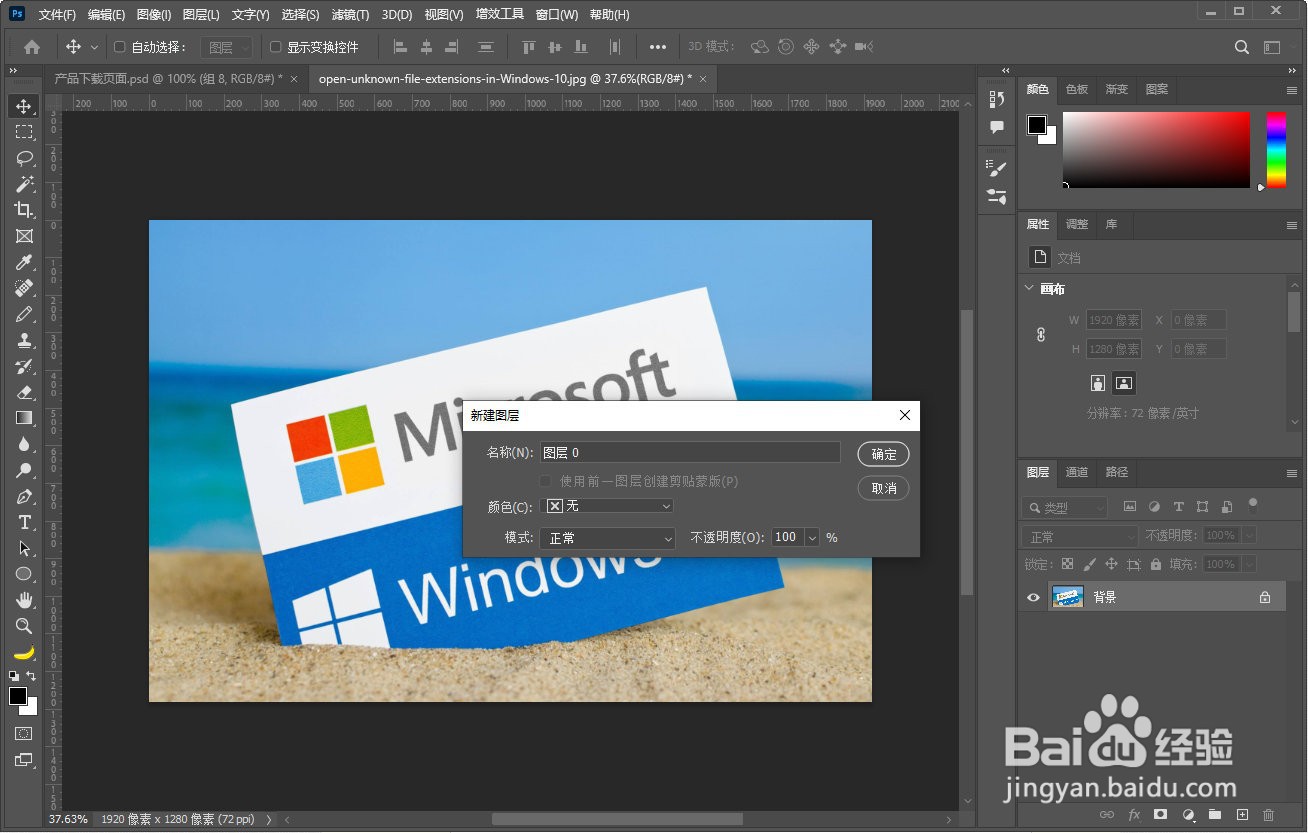Viewport: 1308px width, 833px height.
Task: Select the Brush tool
Action: [24, 314]
